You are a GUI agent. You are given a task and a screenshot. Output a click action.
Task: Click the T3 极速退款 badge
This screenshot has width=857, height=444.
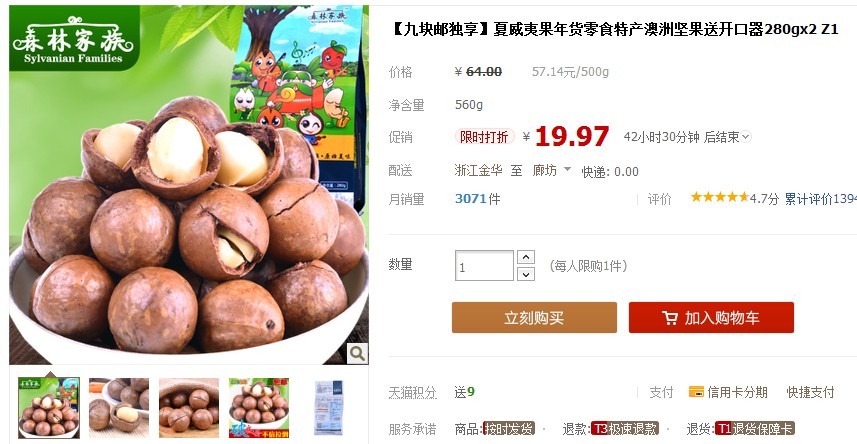click(625, 429)
